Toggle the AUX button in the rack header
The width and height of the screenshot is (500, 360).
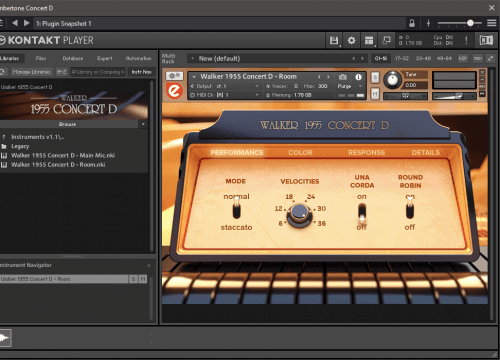click(x=478, y=58)
